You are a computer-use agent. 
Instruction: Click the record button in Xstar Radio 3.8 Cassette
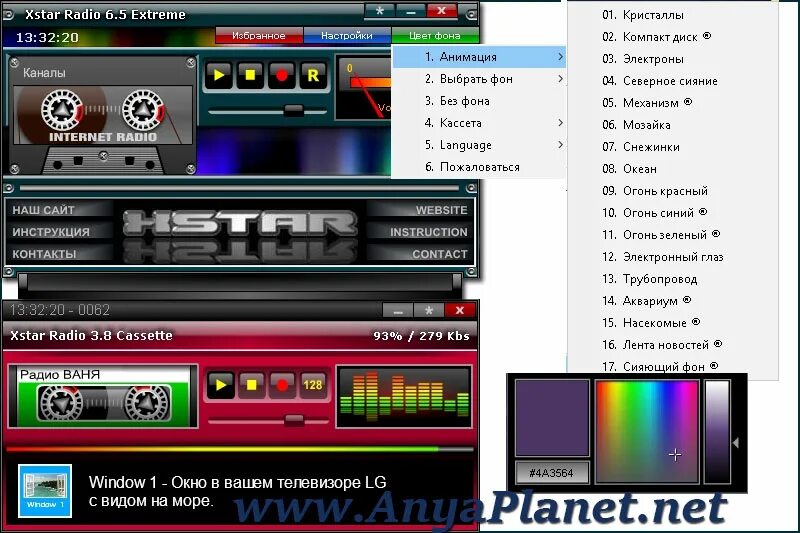pyautogui.click(x=282, y=385)
